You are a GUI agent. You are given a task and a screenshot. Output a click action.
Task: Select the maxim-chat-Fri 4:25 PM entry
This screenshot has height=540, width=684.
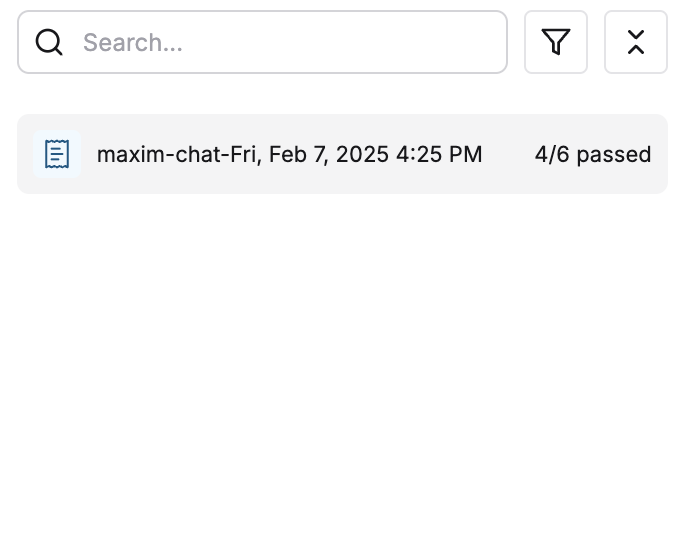(342, 154)
